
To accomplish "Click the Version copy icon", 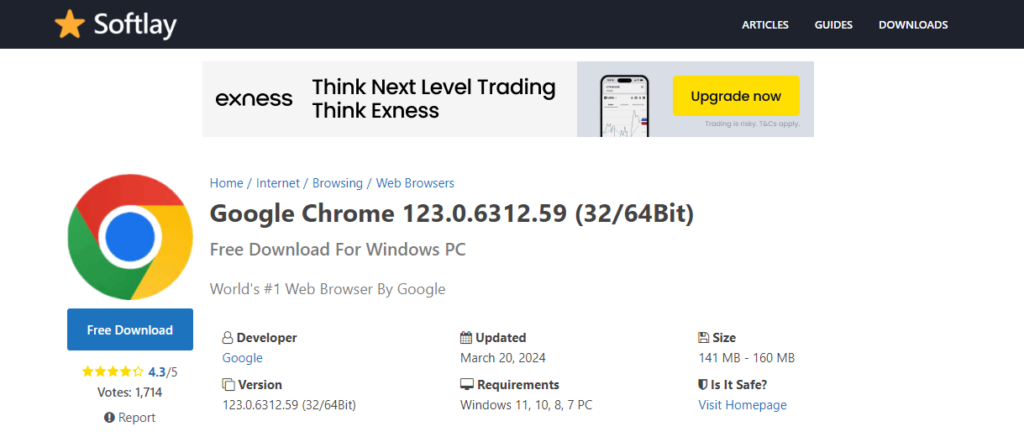I will pos(228,384).
